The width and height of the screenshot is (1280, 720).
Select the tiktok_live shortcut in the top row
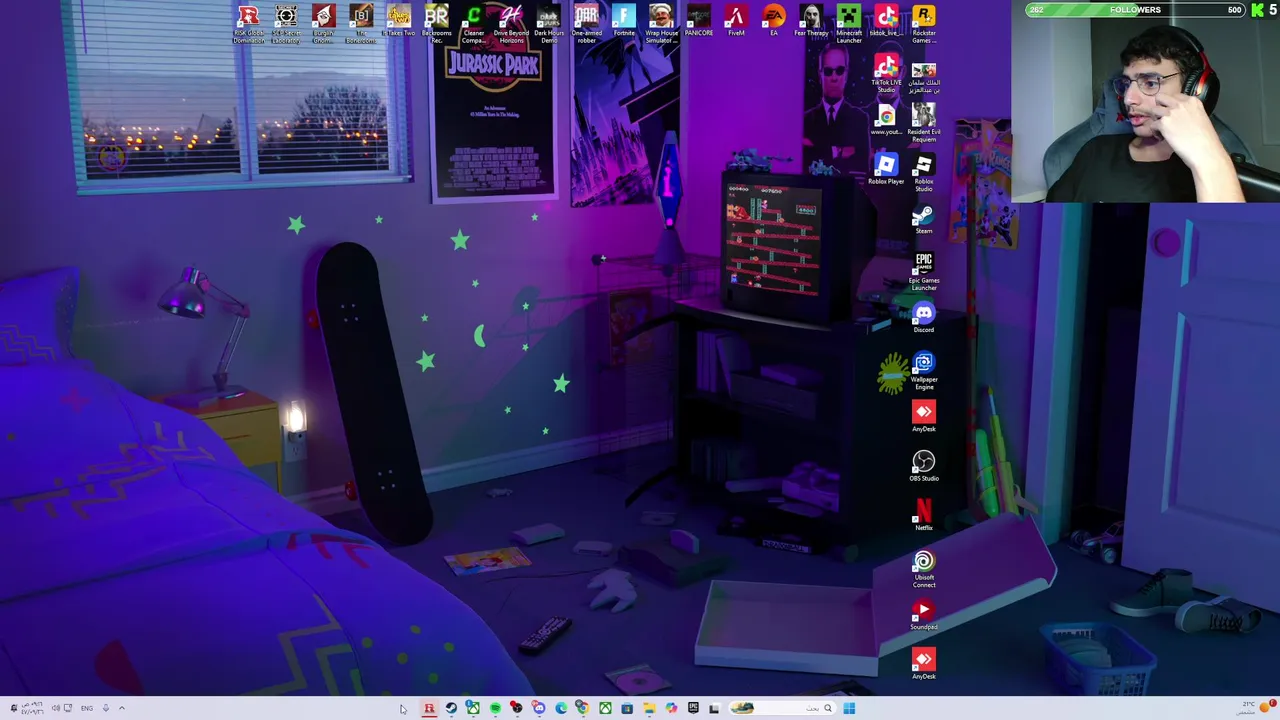(886, 20)
